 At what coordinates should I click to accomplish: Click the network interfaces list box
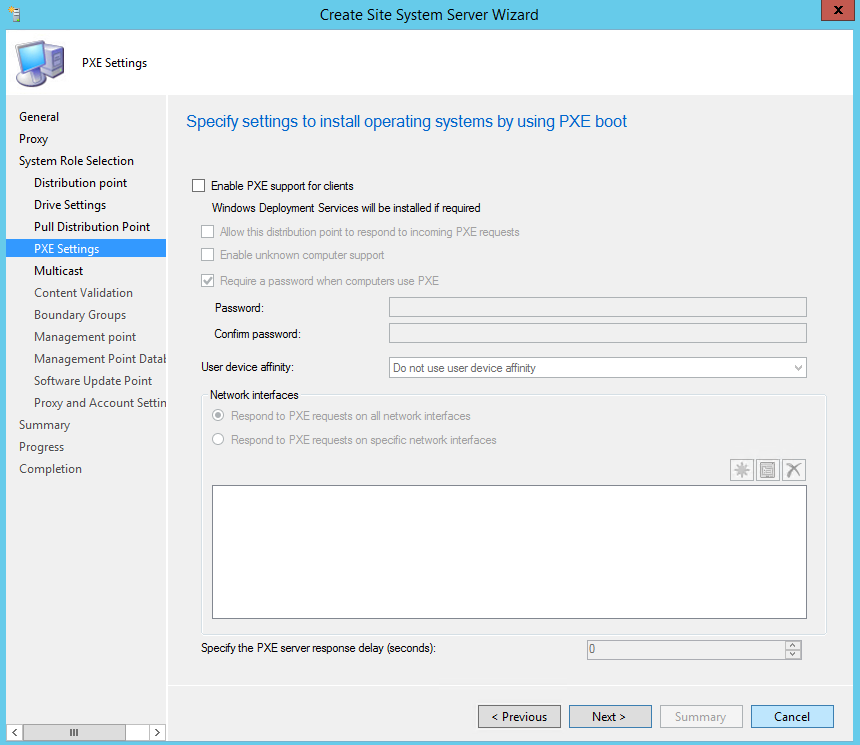(509, 552)
